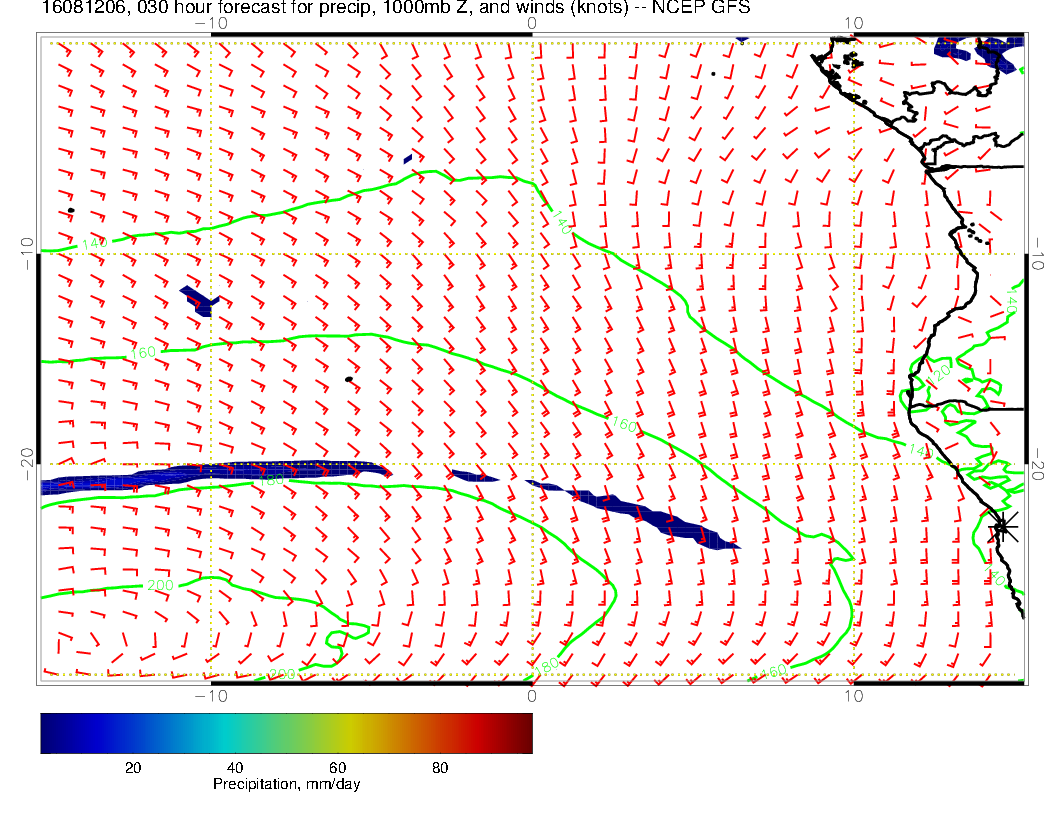Click the black star marker on the coast

1002,526
